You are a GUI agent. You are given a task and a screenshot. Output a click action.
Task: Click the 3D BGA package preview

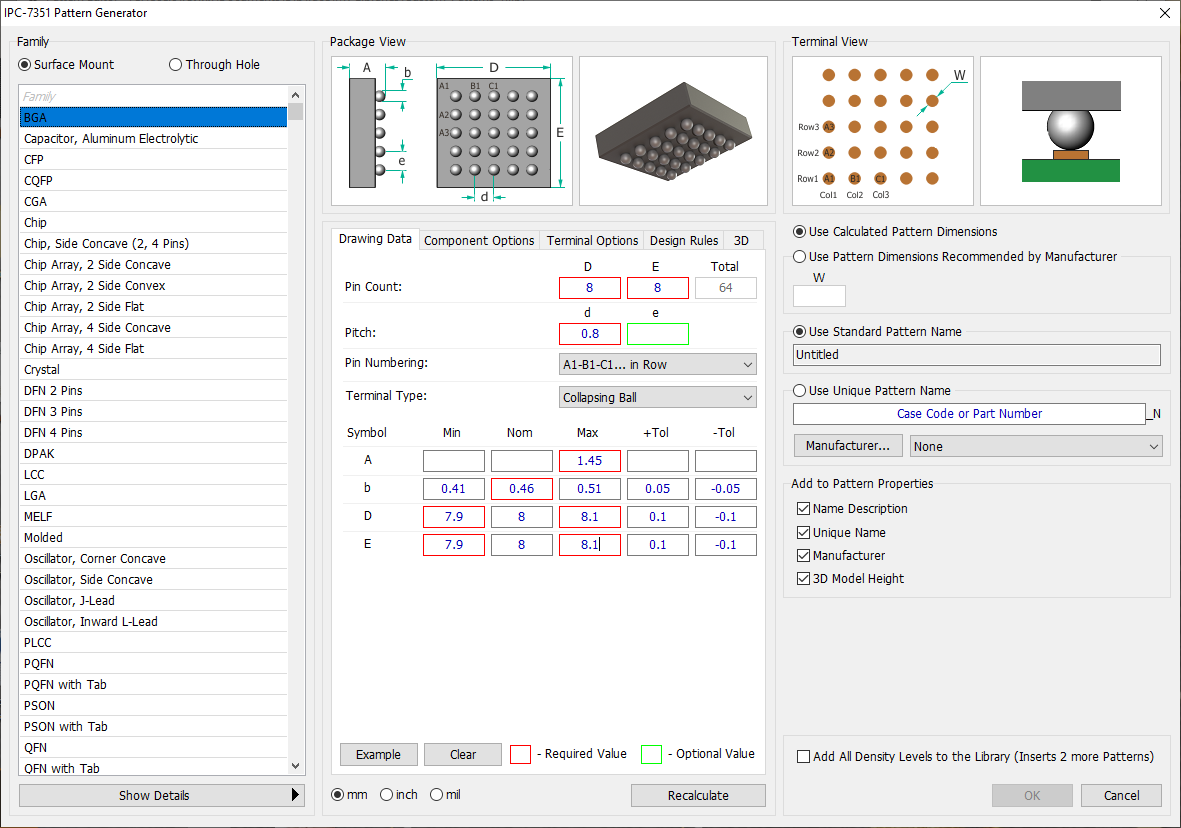tap(673, 131)
